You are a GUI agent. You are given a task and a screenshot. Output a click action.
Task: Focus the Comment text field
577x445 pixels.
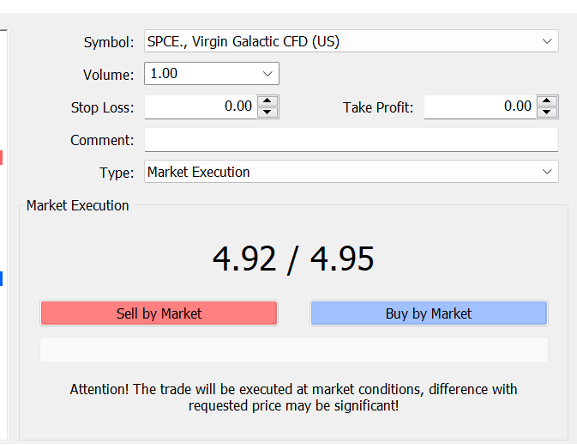pyautogui.click(x=351, y=139)
